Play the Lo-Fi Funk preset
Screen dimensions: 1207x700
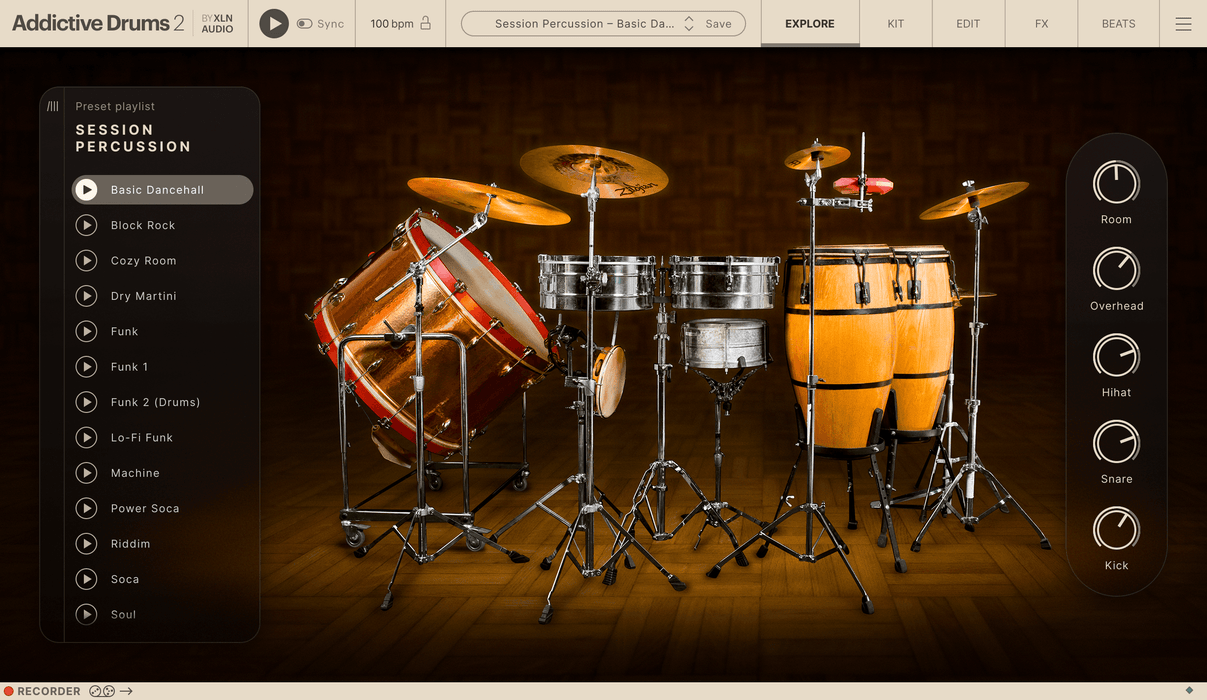coord(87,438)
